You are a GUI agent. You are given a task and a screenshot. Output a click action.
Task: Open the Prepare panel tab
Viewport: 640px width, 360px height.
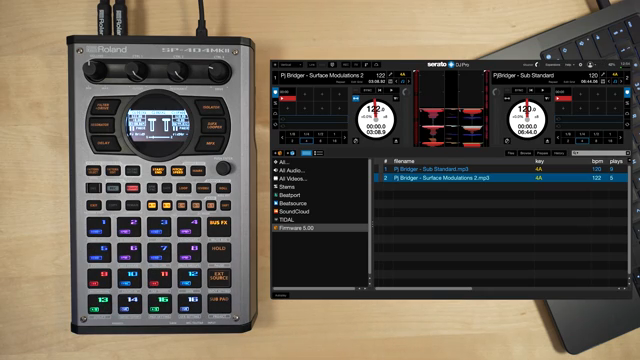click(542, 153)
